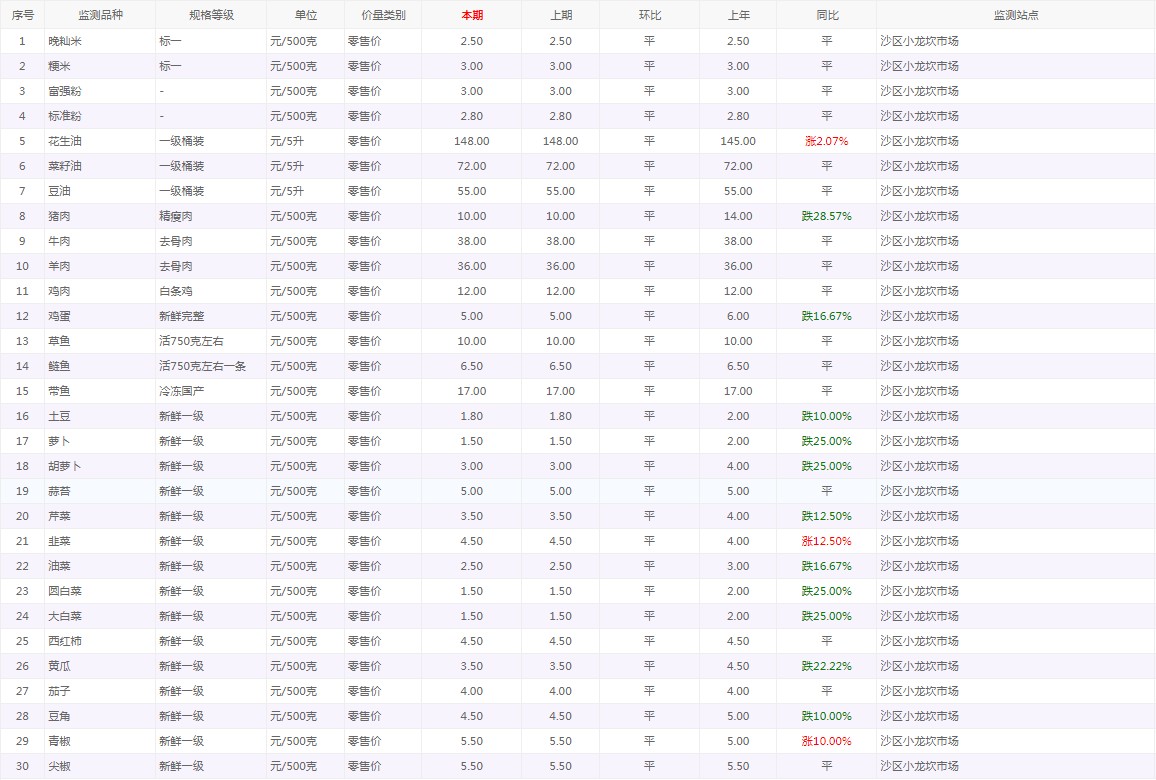Click the 跌22.22% value in 黄瓜 row
Screen dimensions: 1156x780
(x=826, y=666)
